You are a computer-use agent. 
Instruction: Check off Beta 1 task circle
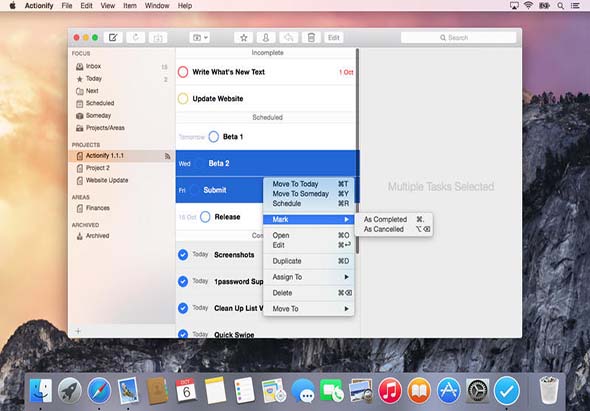(x=213, y=137)
